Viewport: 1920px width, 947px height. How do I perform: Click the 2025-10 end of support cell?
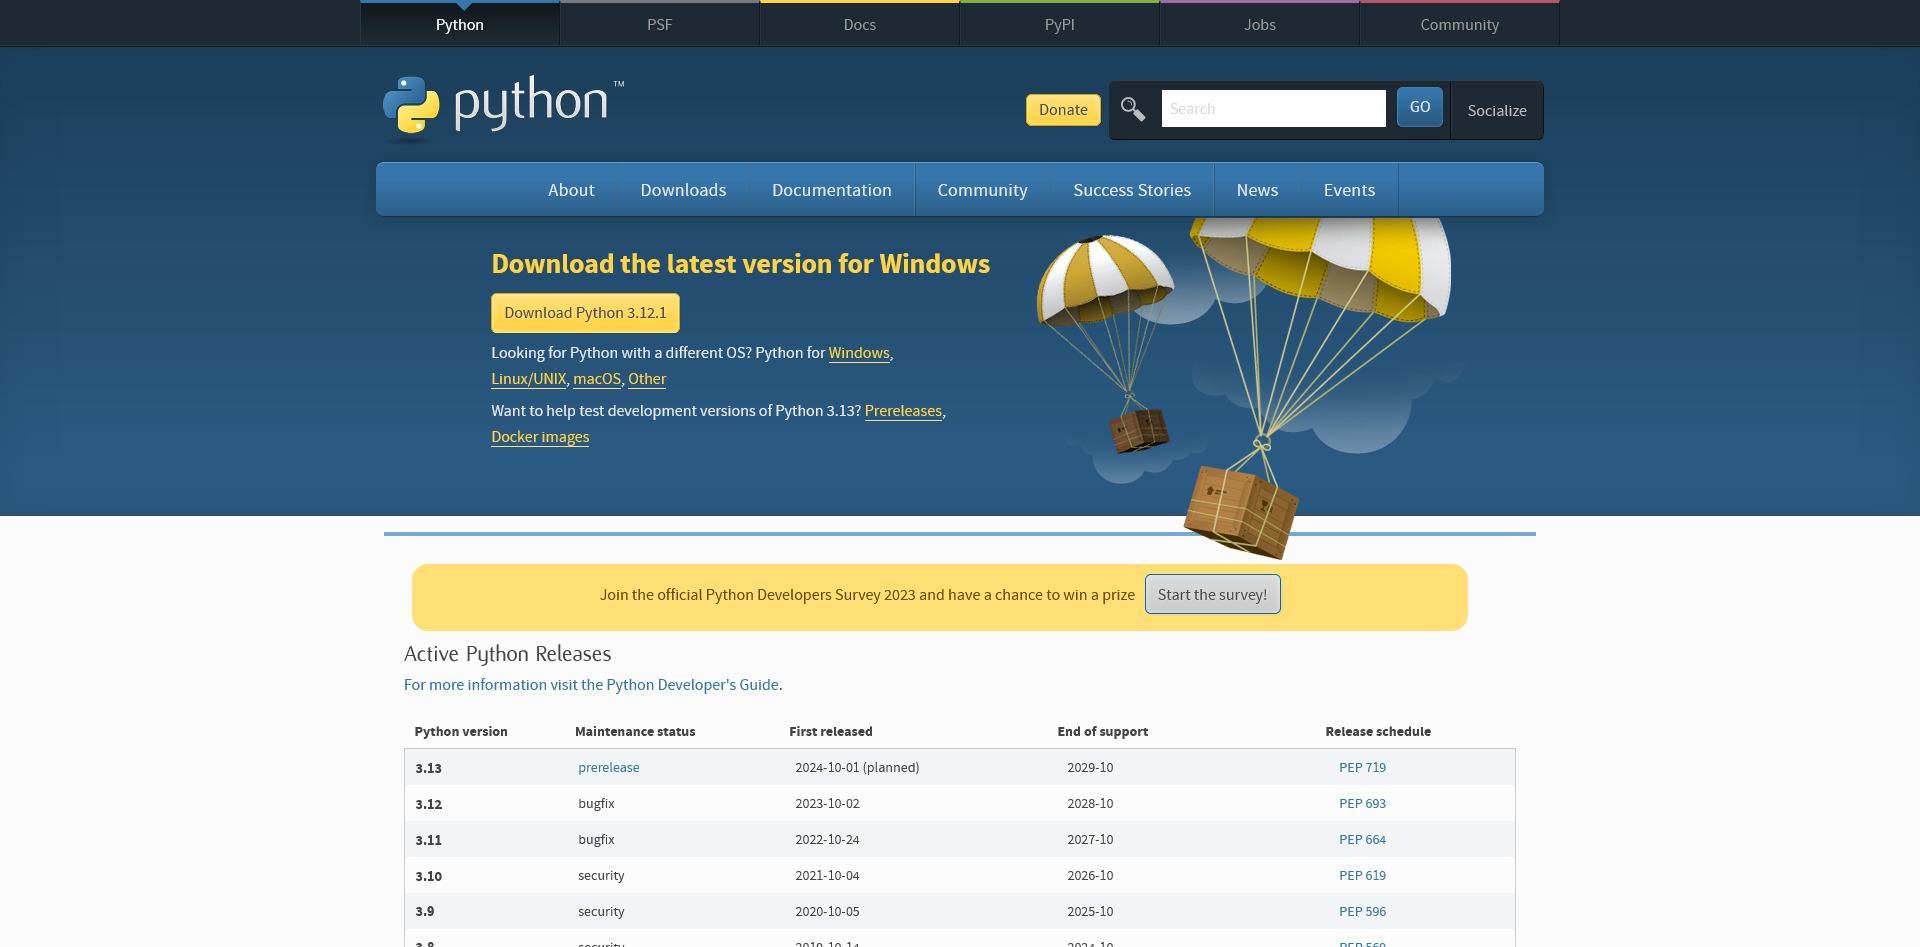pos(1090,912)
